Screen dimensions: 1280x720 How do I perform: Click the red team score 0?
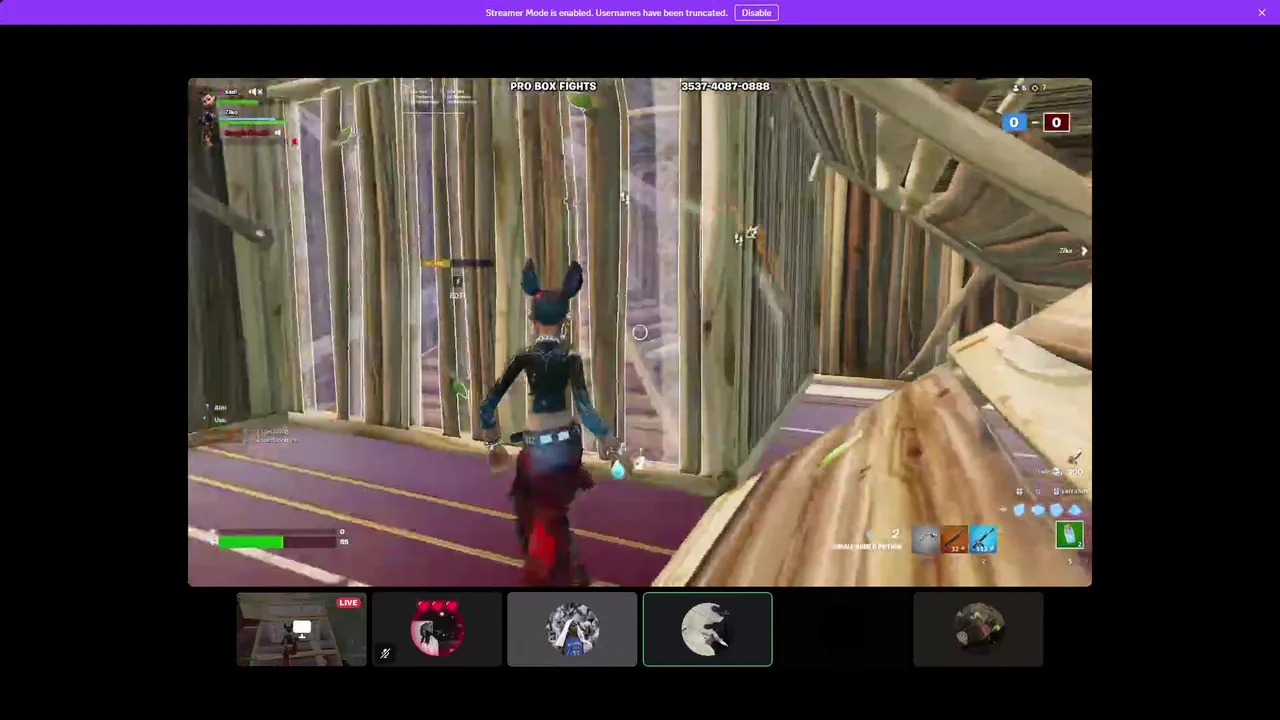pyautogui.click(x=1056, y=123)
